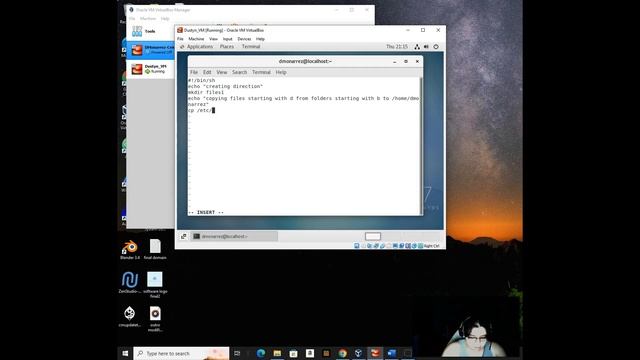Open terminal Help menu
The image size is (640, 360).
click(281, 72)
